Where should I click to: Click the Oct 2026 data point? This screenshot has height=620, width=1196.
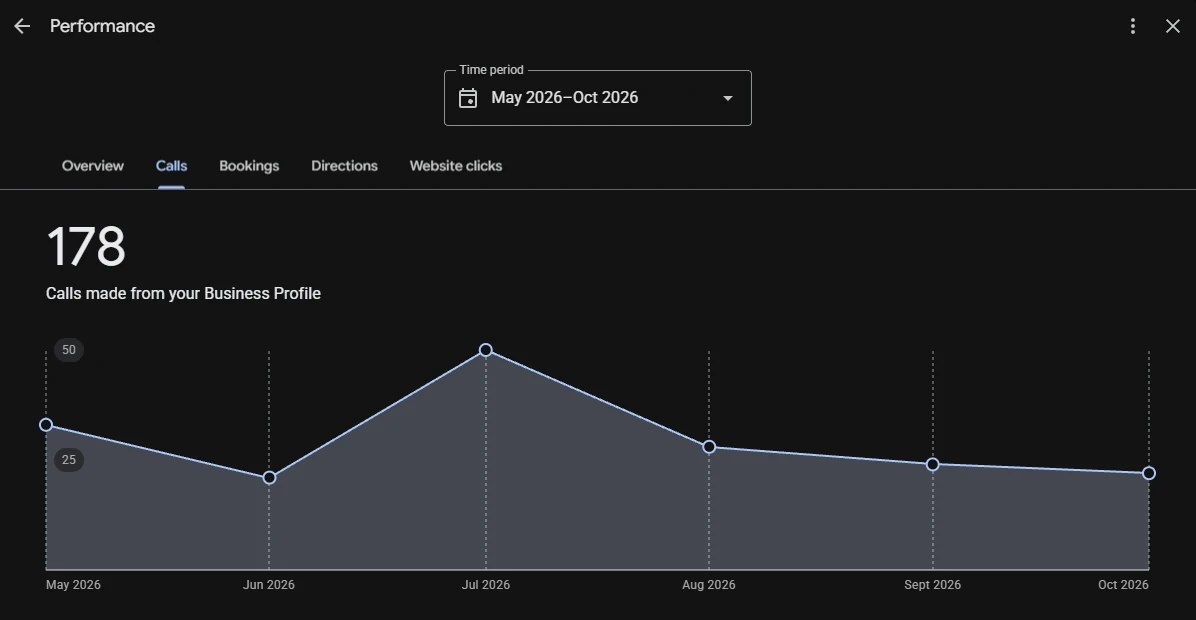[x=1149, y=474]
